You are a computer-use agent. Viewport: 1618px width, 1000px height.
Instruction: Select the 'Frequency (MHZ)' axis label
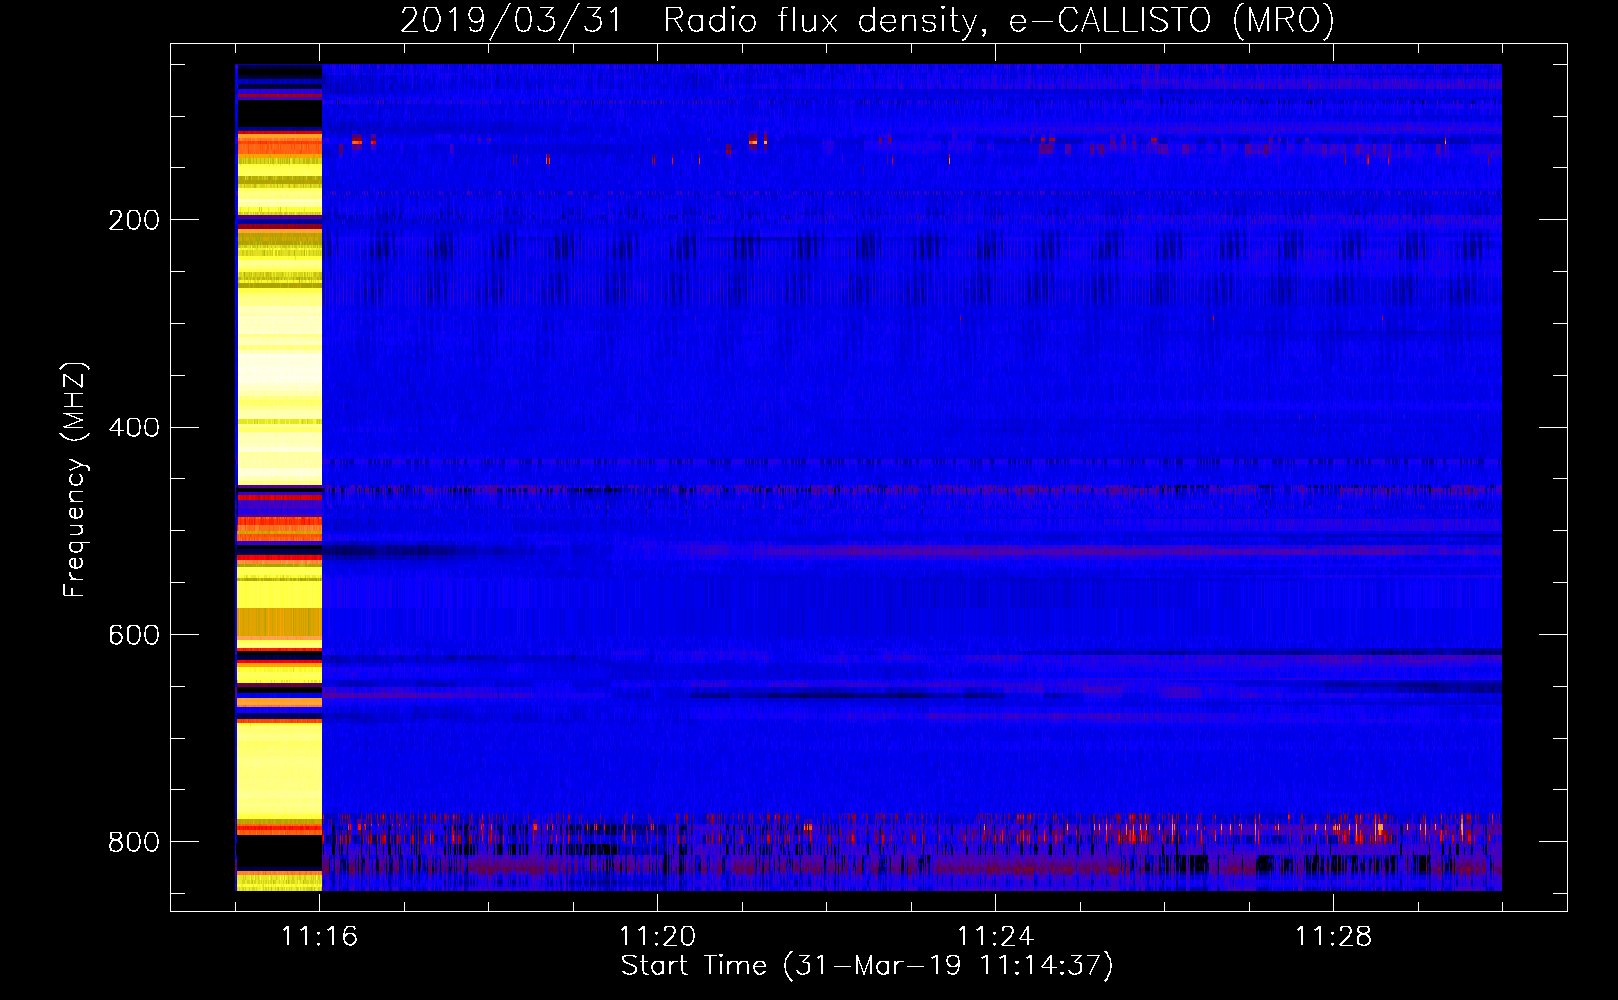tap(75, 479)
